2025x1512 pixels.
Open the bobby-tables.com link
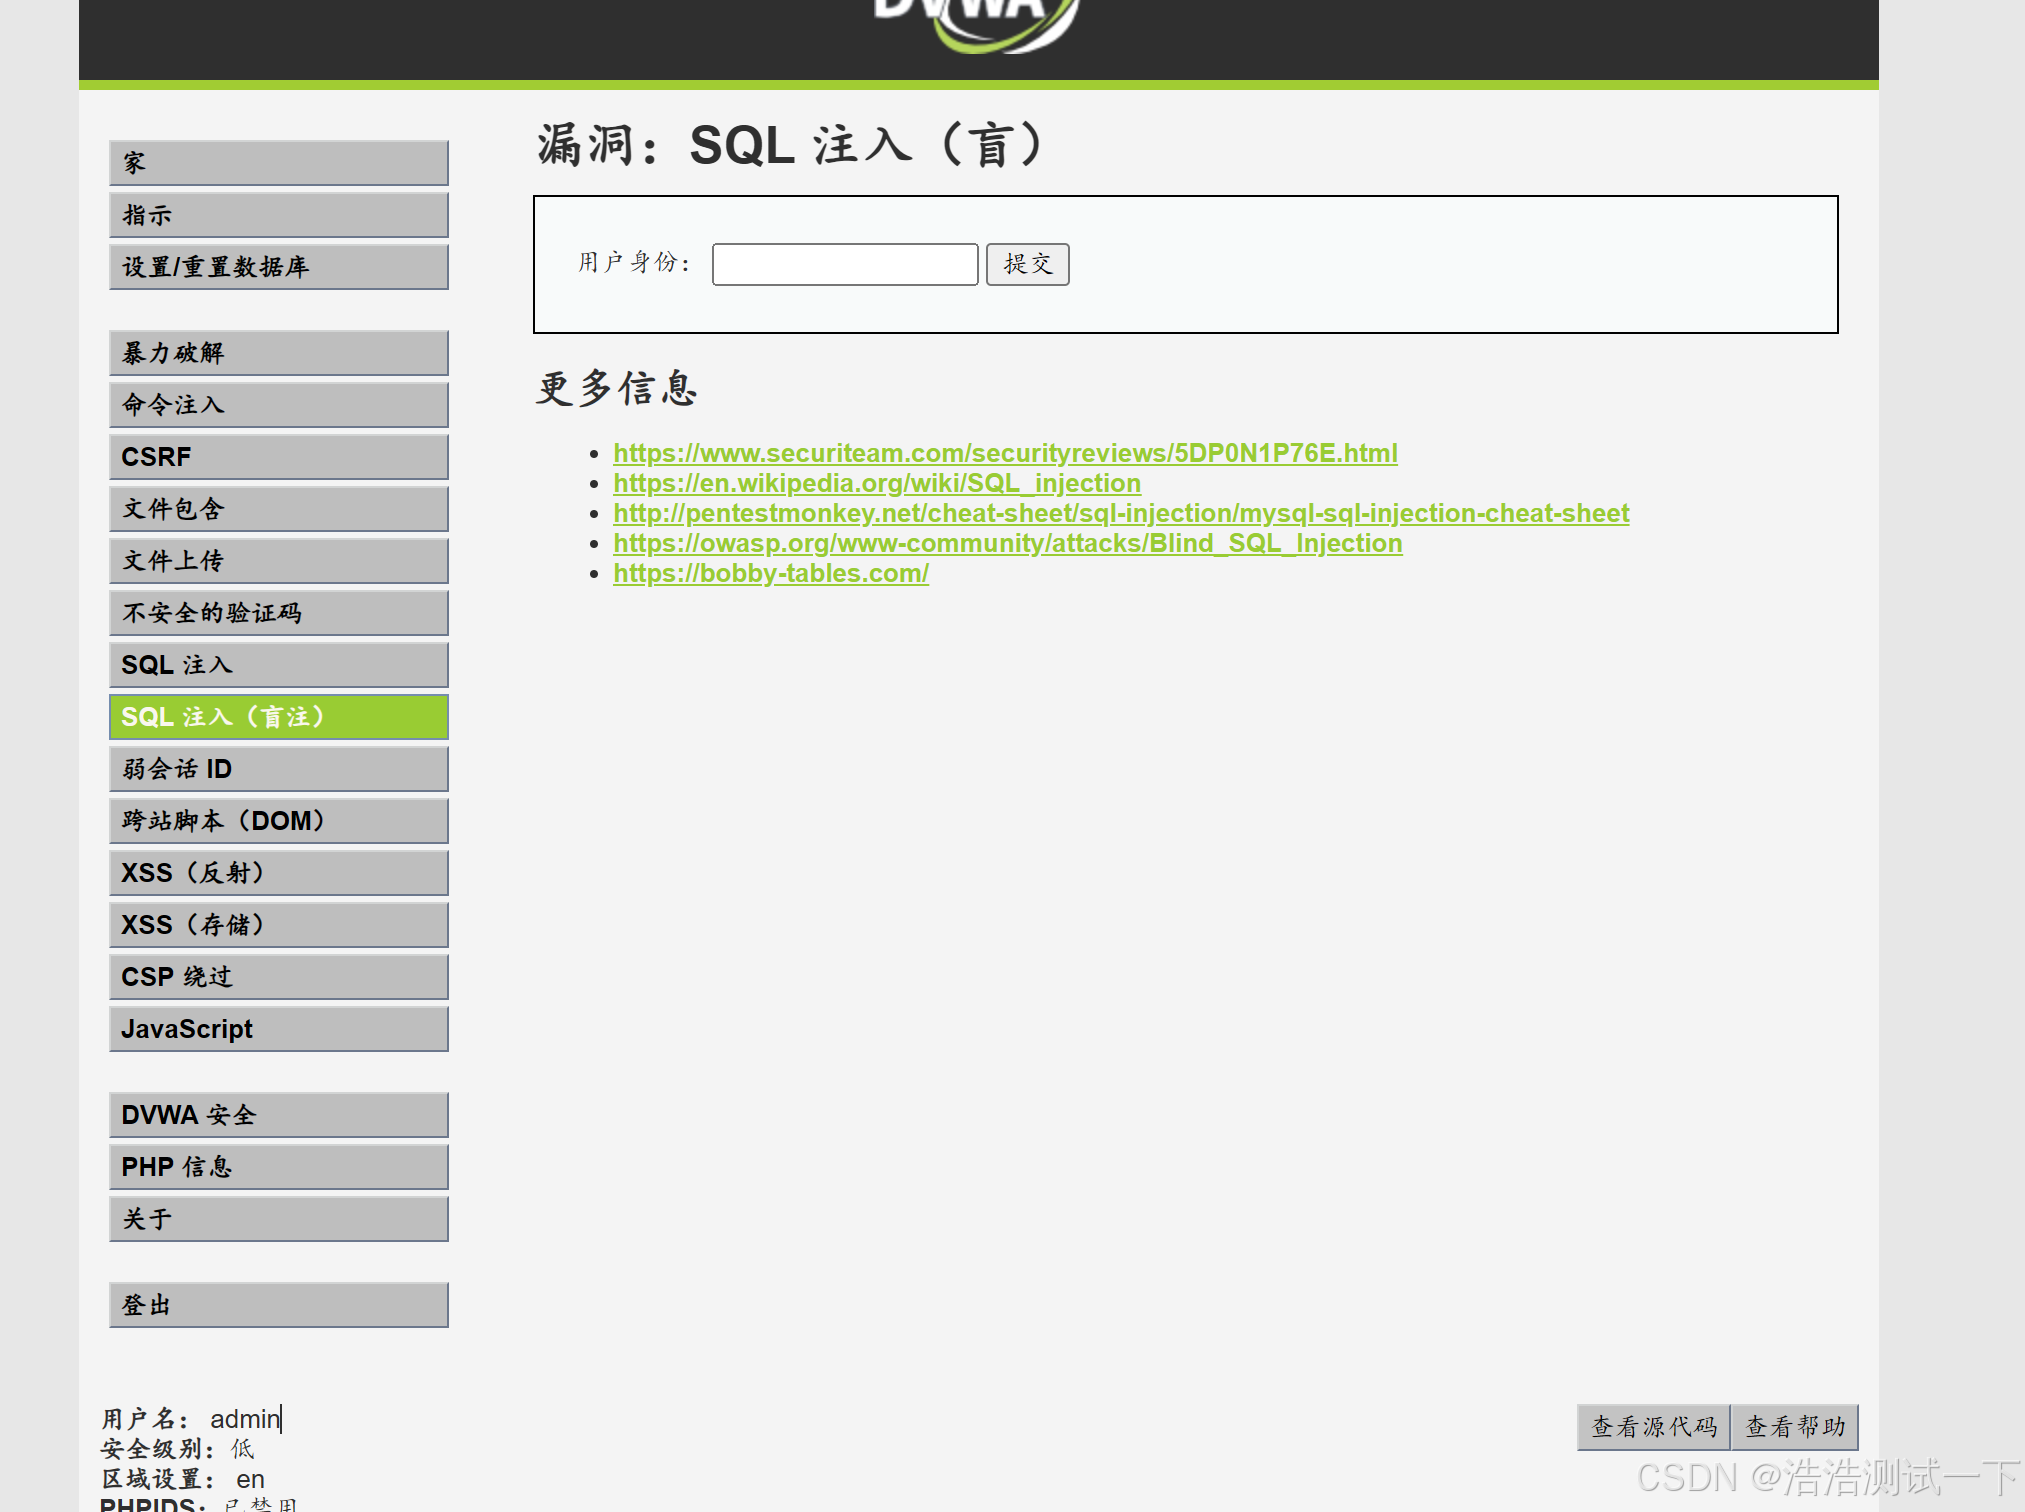point(770,573)
